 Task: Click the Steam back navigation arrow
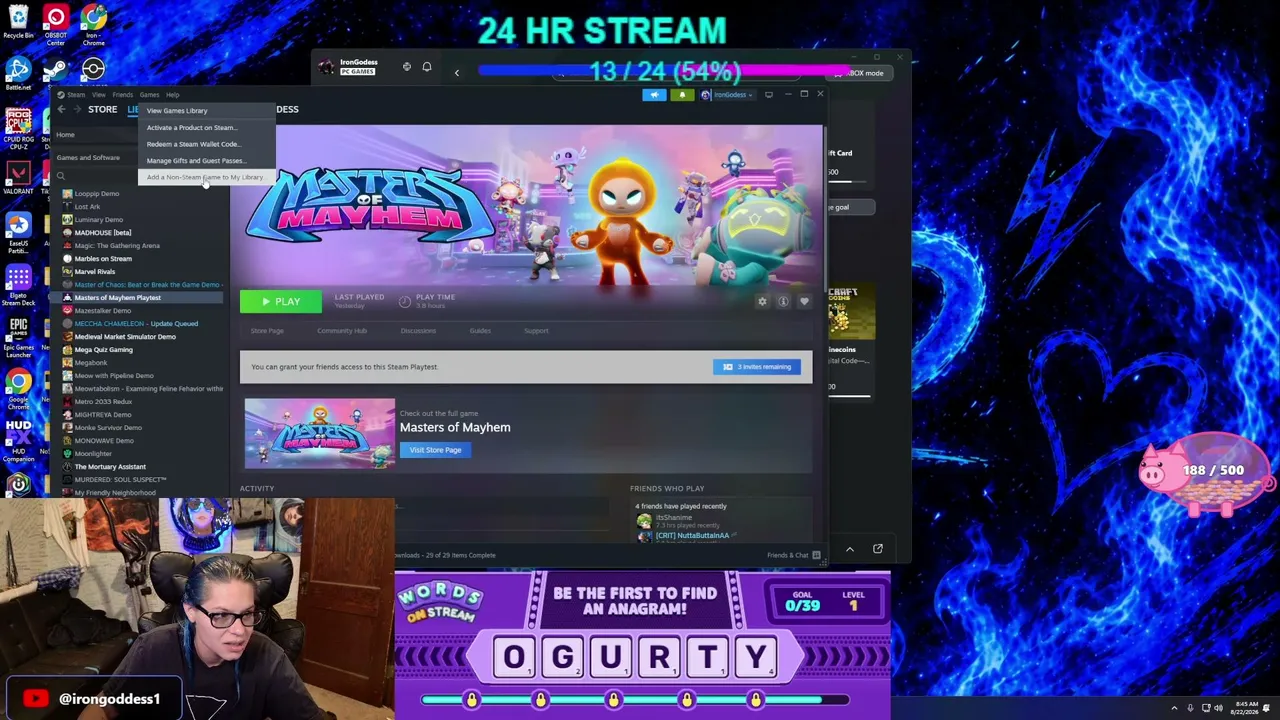click(x=61, y=109)
